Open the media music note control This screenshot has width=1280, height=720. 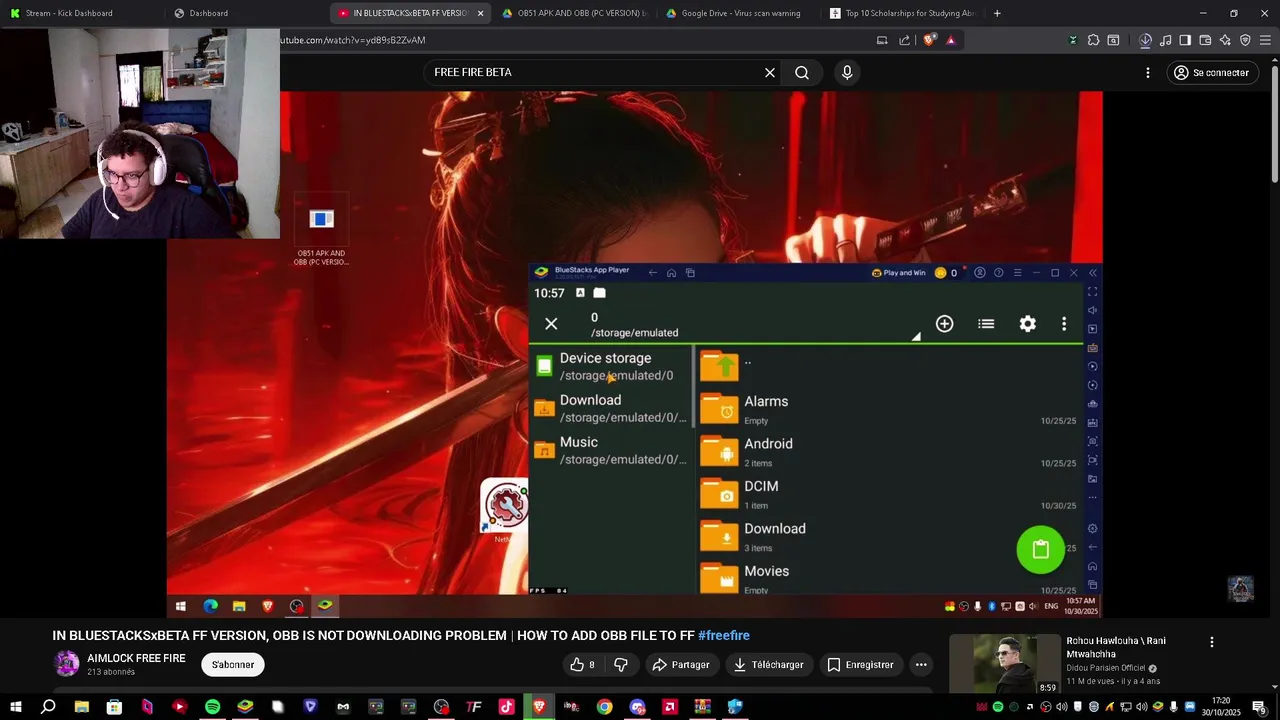(1166, 40)
